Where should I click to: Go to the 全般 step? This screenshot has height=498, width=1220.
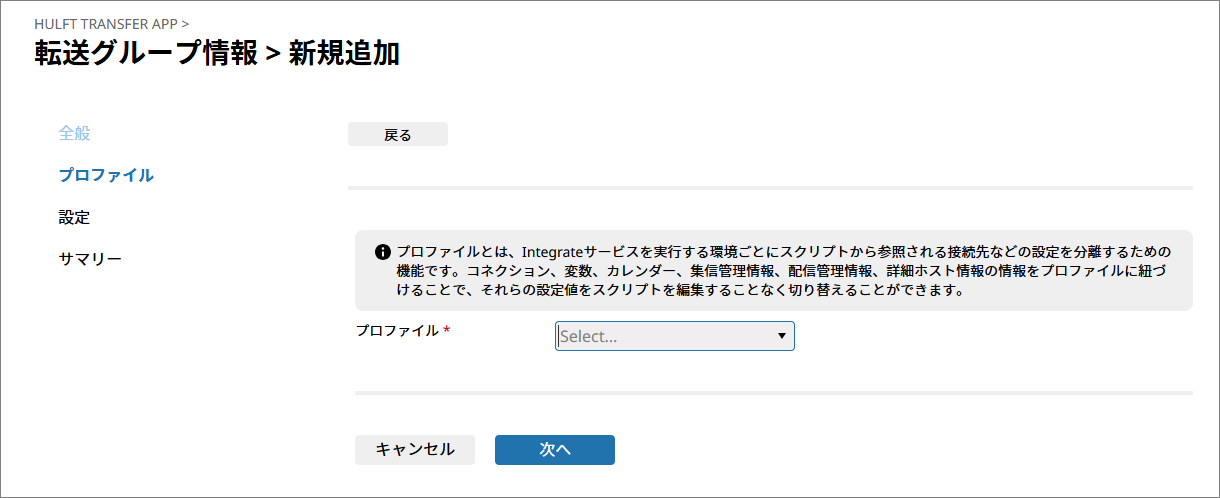click(x=75, y=133)
